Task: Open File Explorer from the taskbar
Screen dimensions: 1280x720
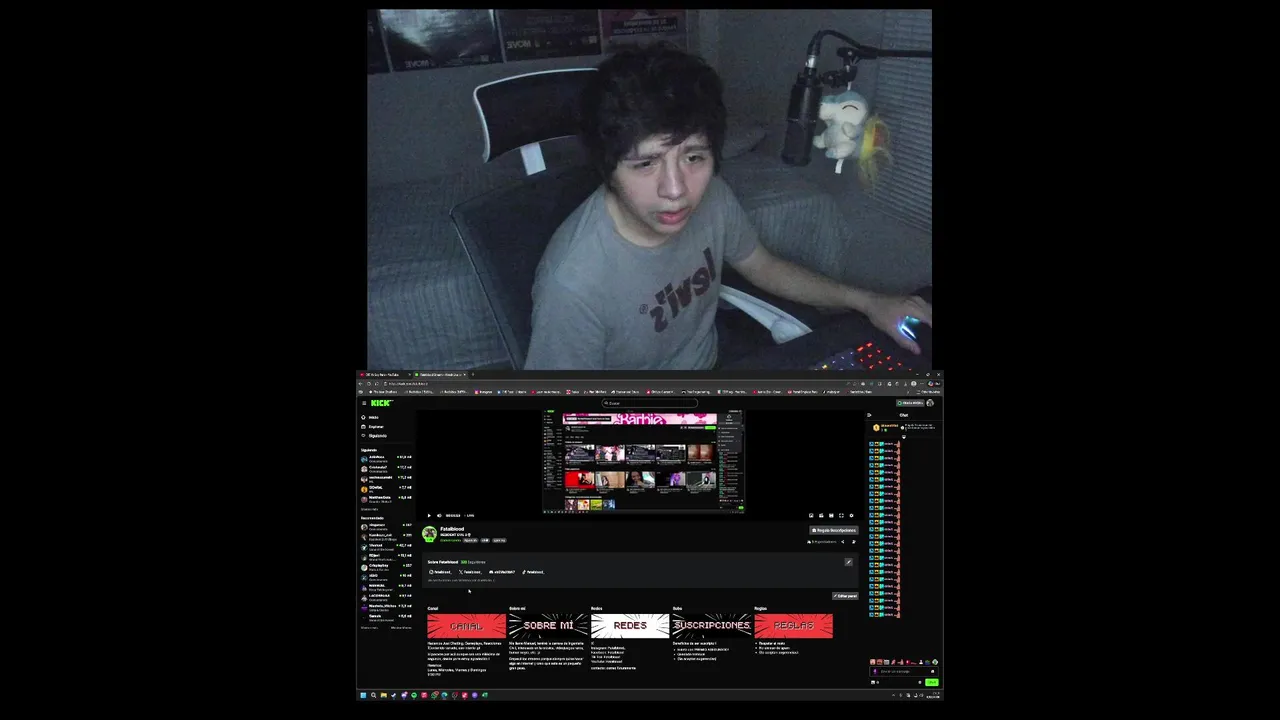Action: pos(383,695)
